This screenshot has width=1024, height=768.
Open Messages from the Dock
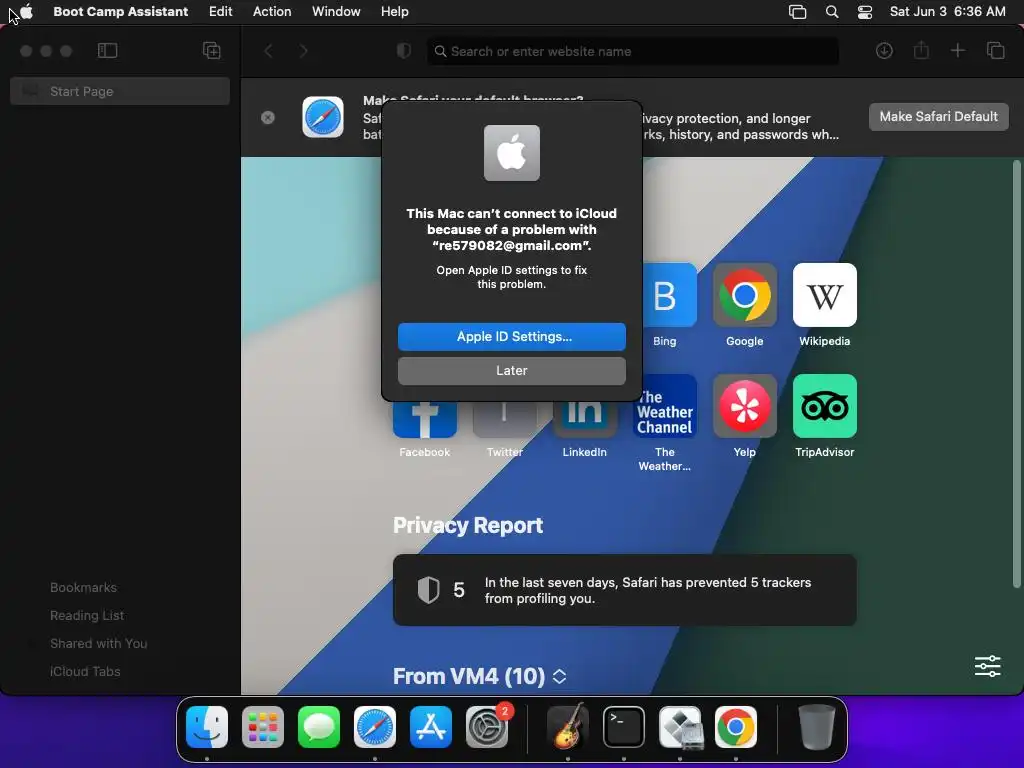pyautogui.click(x=319, y=728)
